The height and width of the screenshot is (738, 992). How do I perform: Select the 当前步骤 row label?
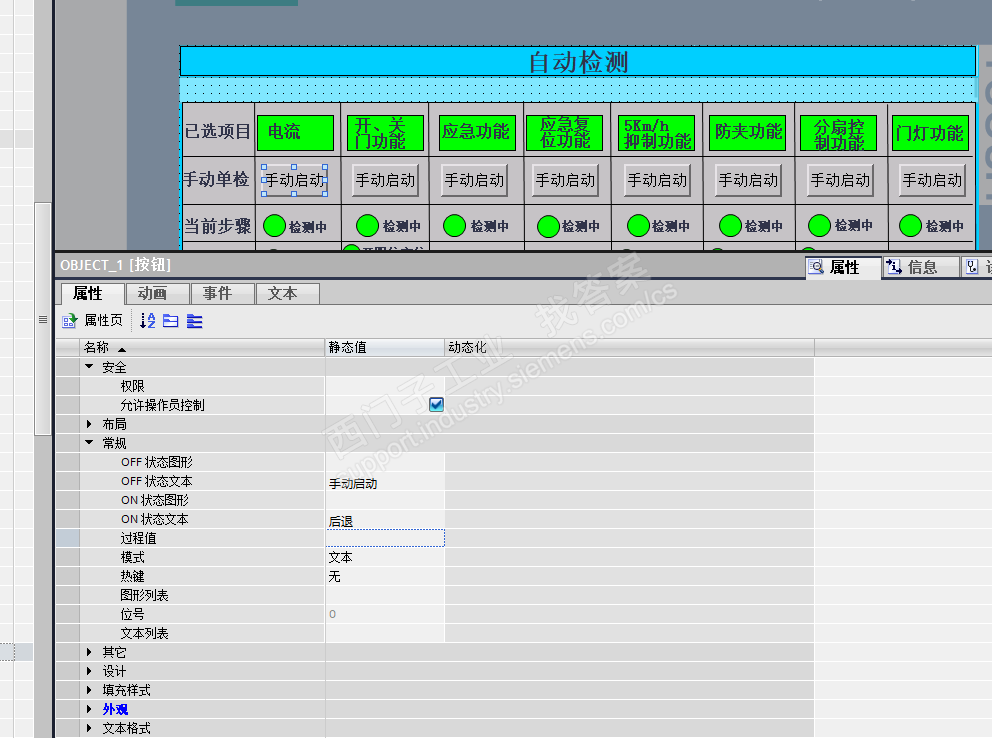(x=218, y=226)
